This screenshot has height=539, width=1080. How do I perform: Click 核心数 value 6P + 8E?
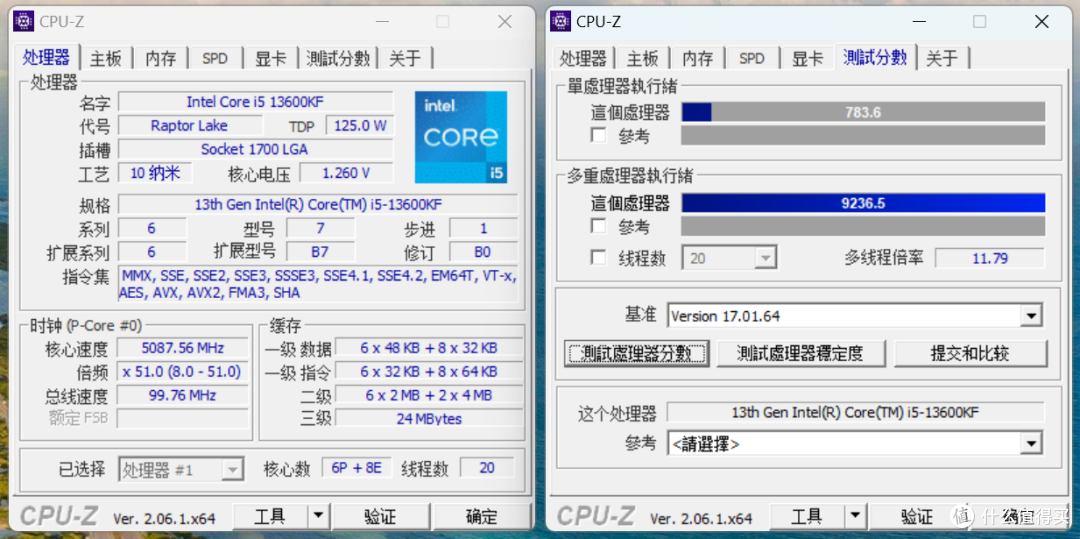(357, 468)
